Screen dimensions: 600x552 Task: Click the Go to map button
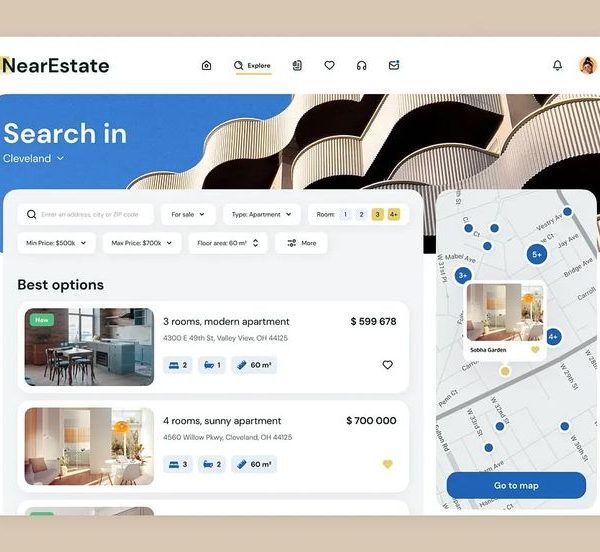(516, 485)
